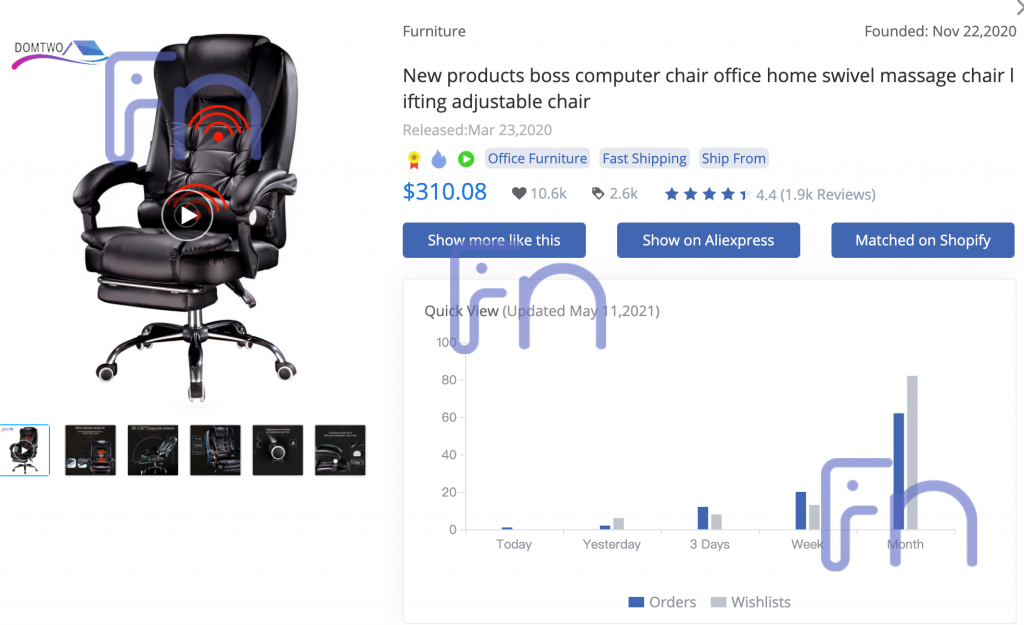Toggle the Wishlists legend series
Image resolution: width=1024 pixels, height=625 pixels.
pyautogui.click(x=750, y=602)
